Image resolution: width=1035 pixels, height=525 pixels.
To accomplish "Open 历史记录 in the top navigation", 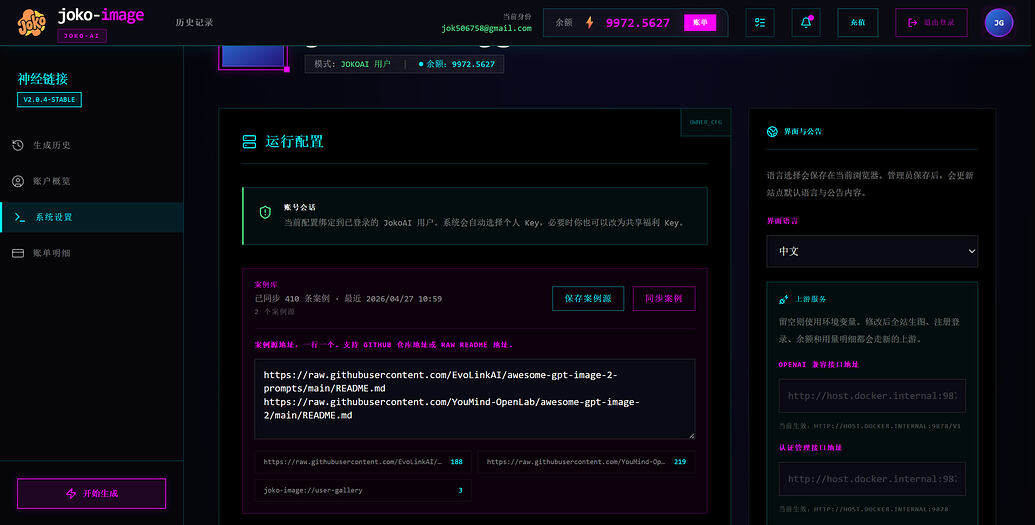I will click(x=194, y=22).
